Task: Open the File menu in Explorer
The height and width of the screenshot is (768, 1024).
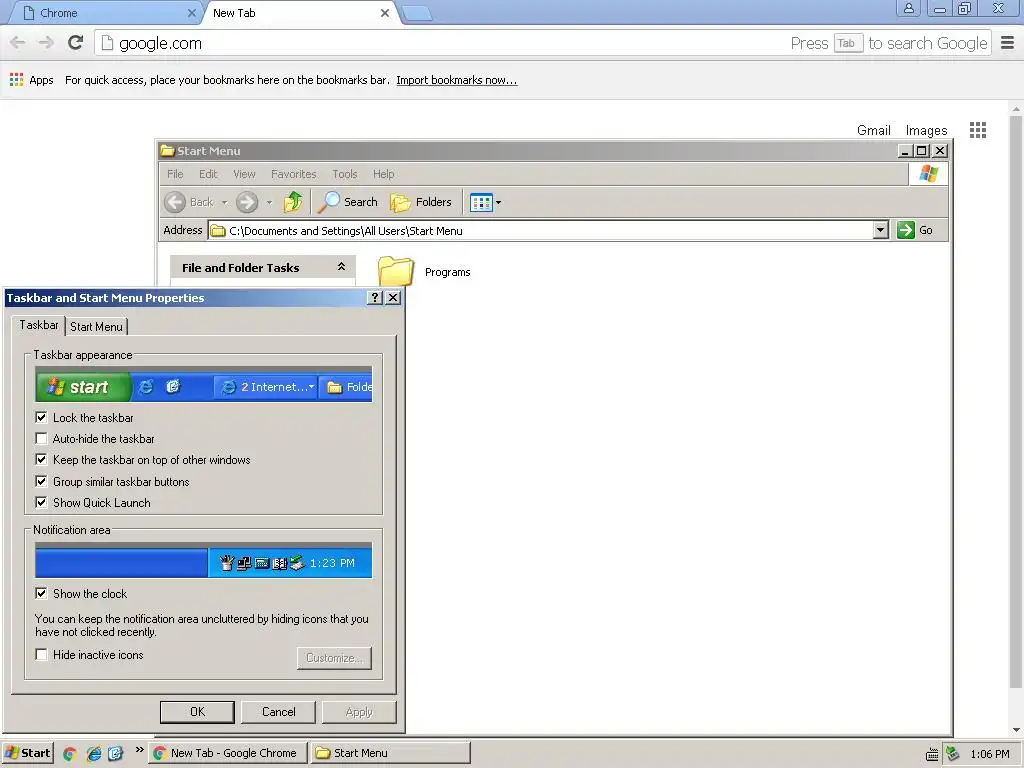Action: [175, 174]
